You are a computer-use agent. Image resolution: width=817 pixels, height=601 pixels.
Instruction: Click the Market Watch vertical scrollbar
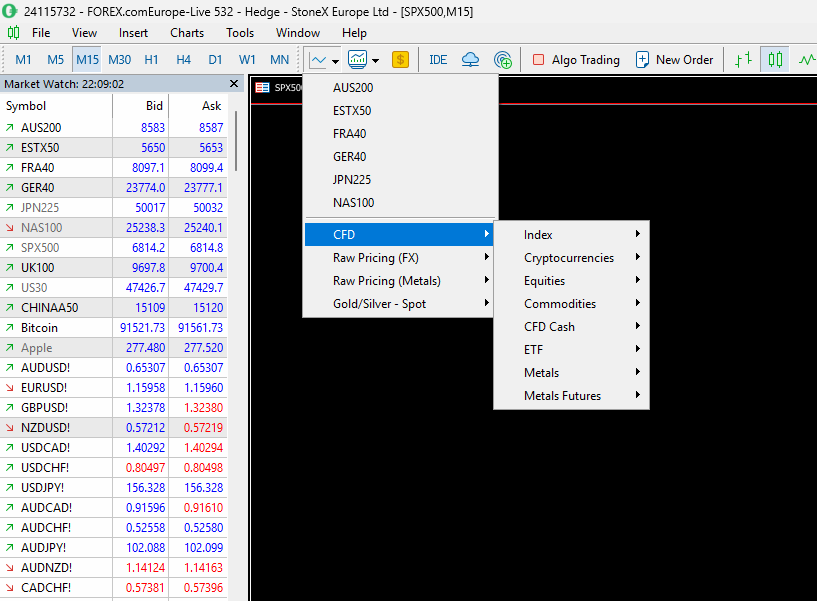pos(237,140)
